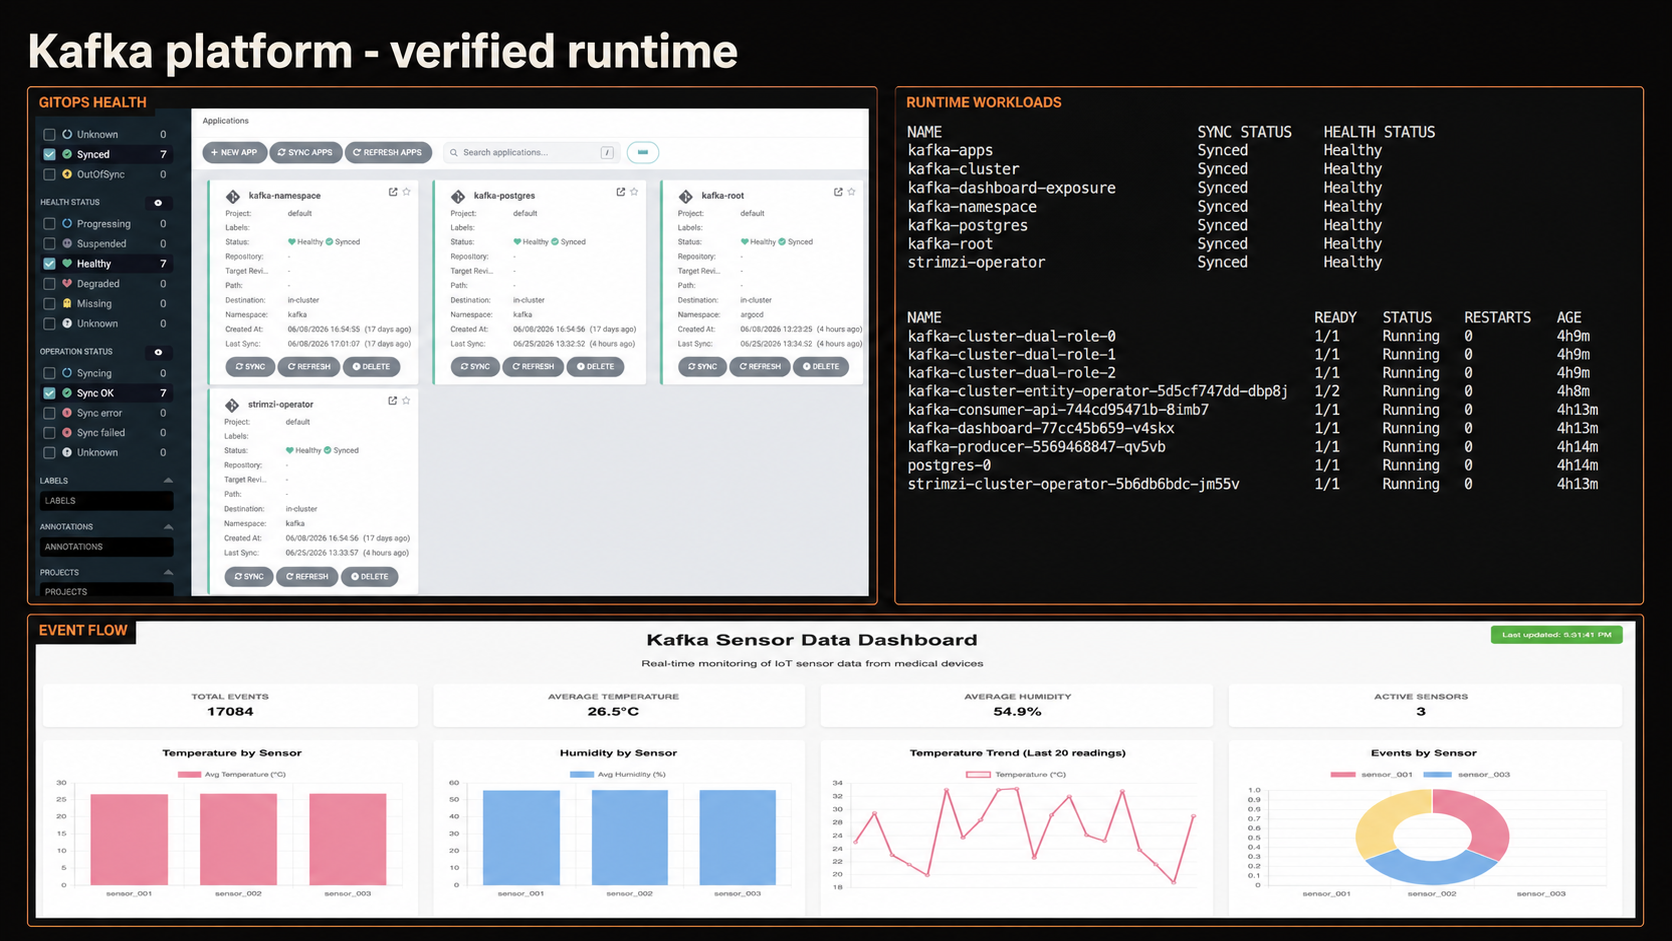Image resolution: width=1672 pixels, height=941 pixels.
Task: Click the search magnifier icon
Action: click(x=454, y=153)
